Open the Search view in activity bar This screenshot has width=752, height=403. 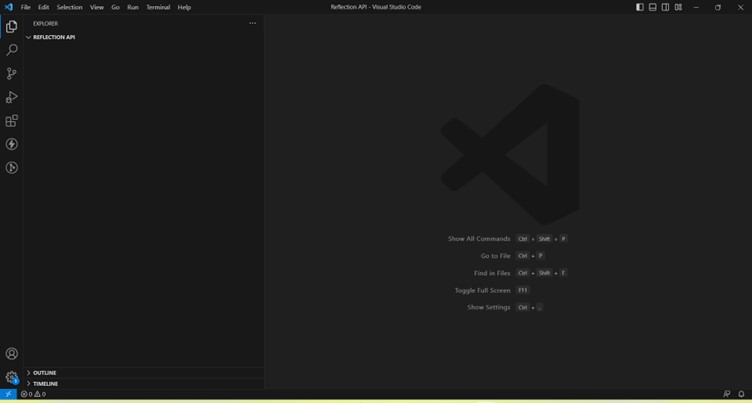click(12, 50)
